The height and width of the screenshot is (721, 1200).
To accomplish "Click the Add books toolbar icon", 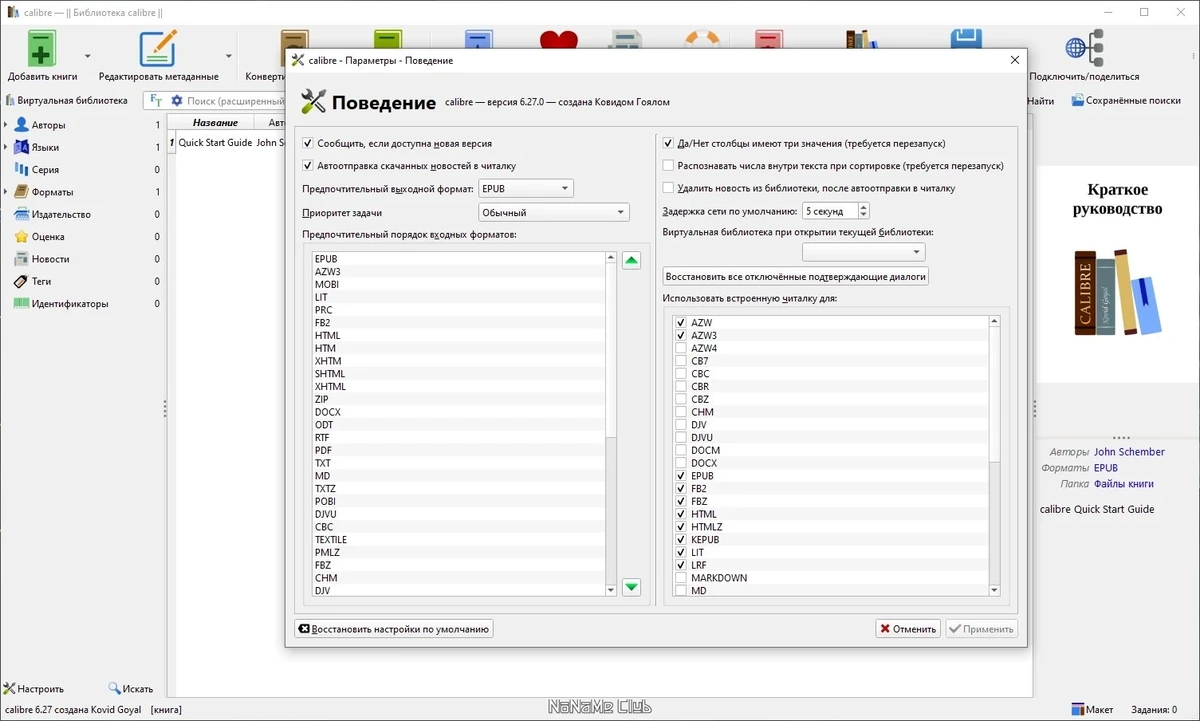I will pyautogui.click(x=42, y=48).
